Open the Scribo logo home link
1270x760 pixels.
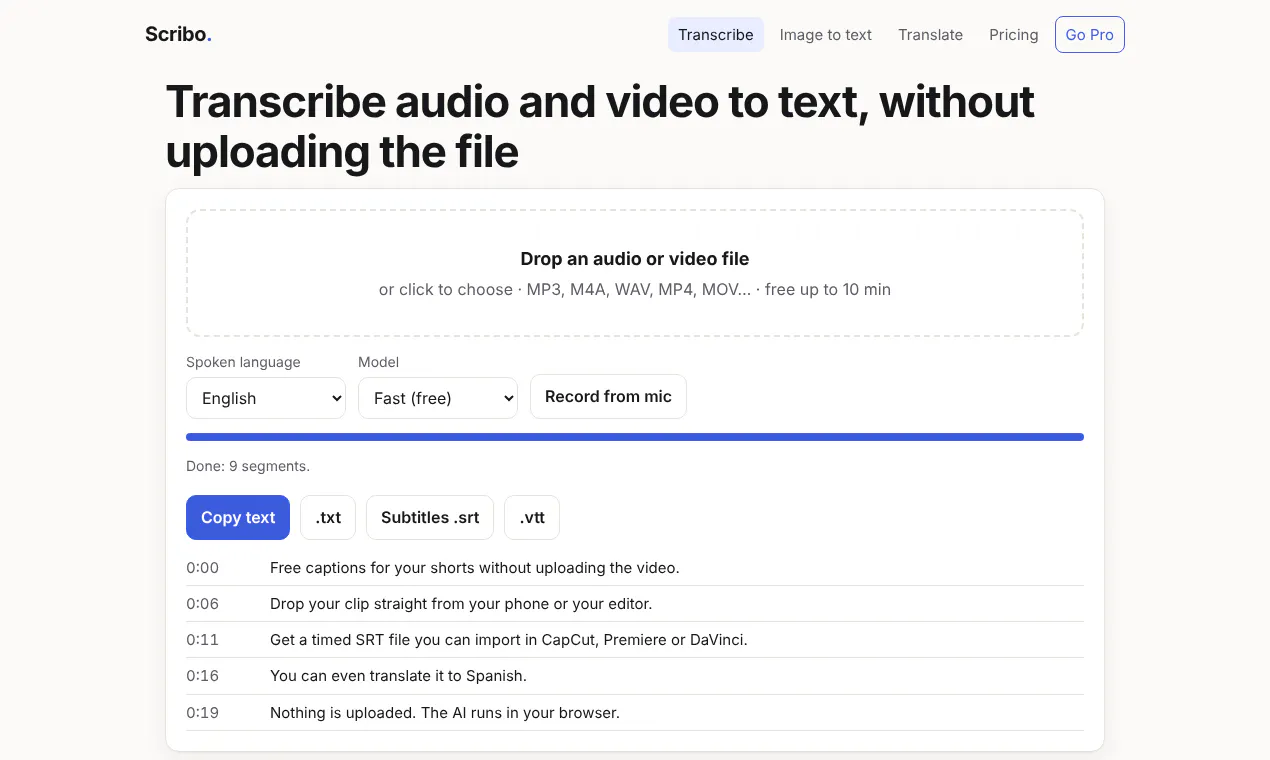178,34
